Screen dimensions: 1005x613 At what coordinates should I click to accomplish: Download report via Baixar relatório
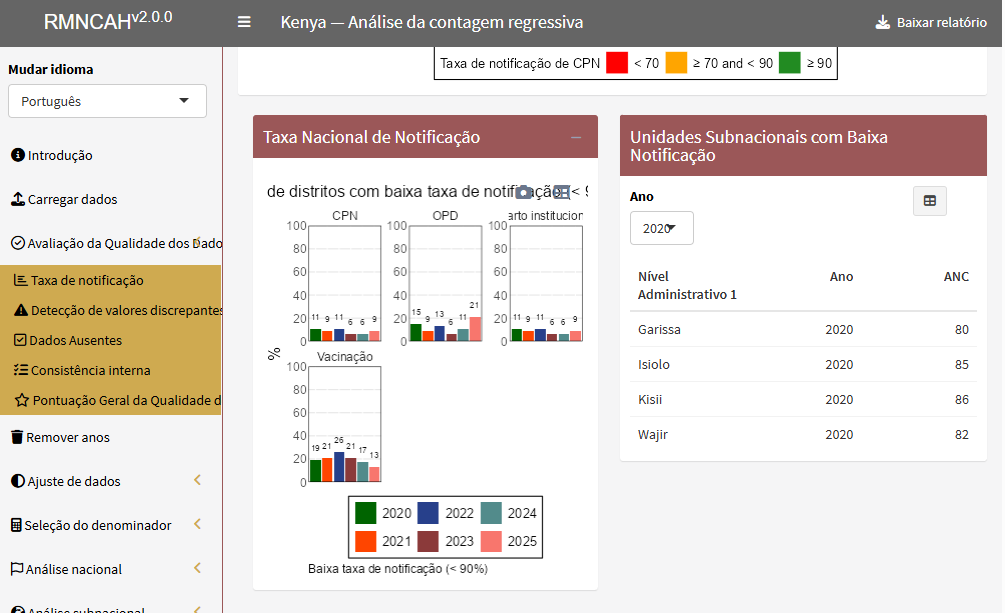point(931,22)
